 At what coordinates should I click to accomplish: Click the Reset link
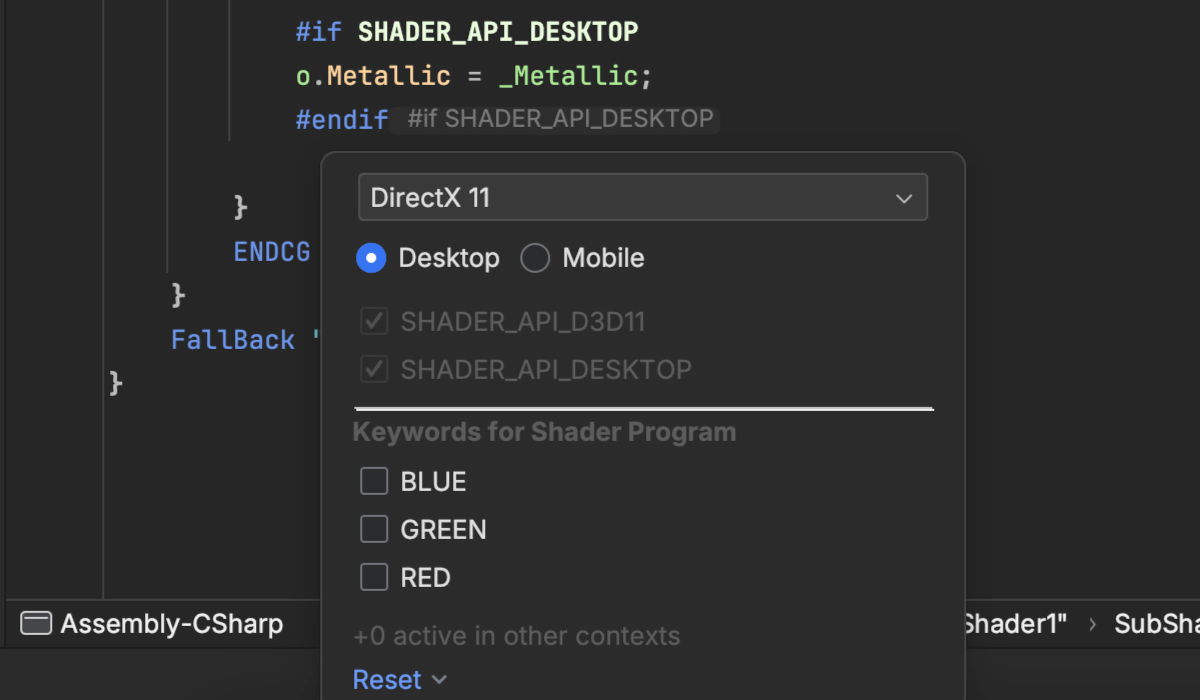(x=387, y=680)
